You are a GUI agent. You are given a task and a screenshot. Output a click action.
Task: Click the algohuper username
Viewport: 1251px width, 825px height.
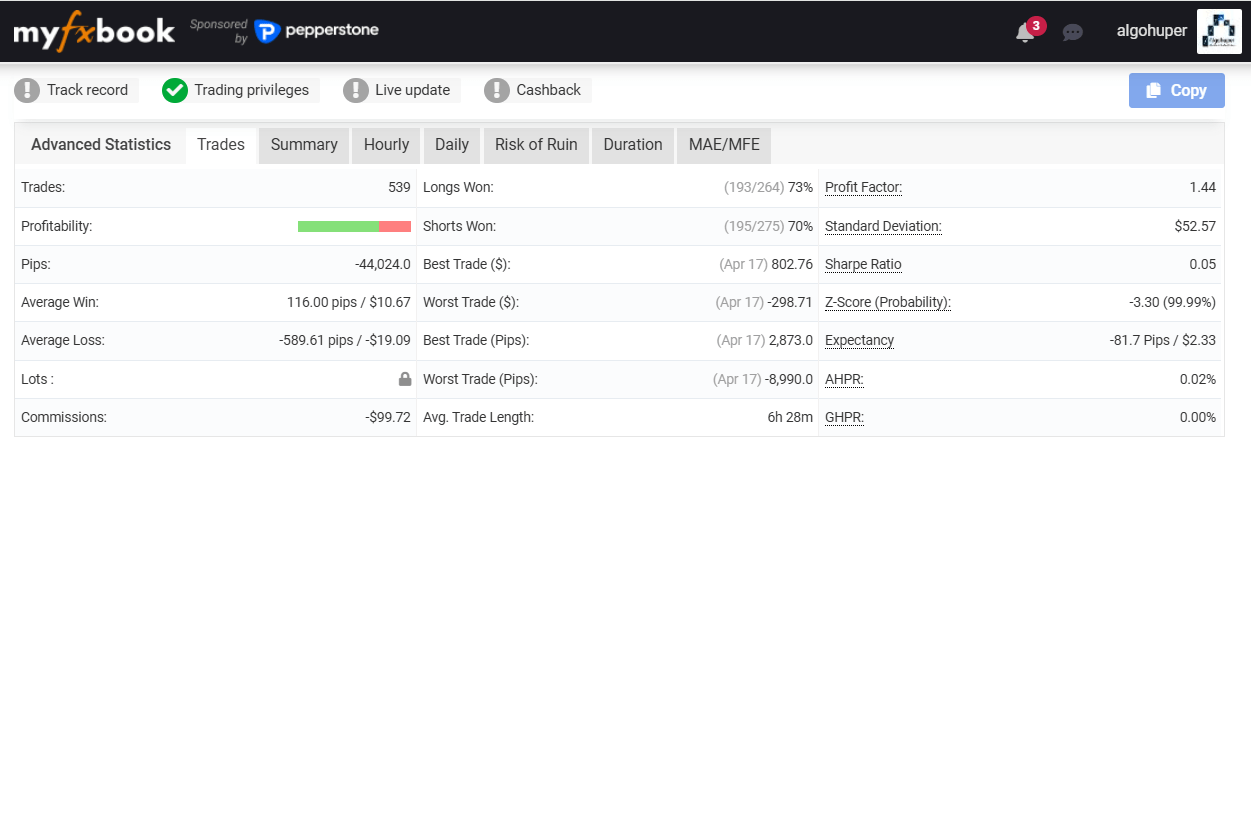tap(1152, 31)
